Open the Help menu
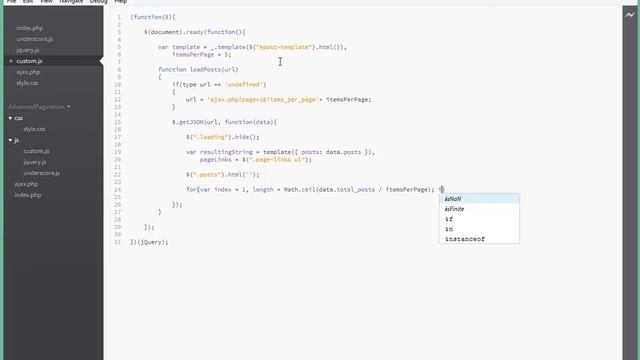 pyautogui.click(x=120, y=2)
